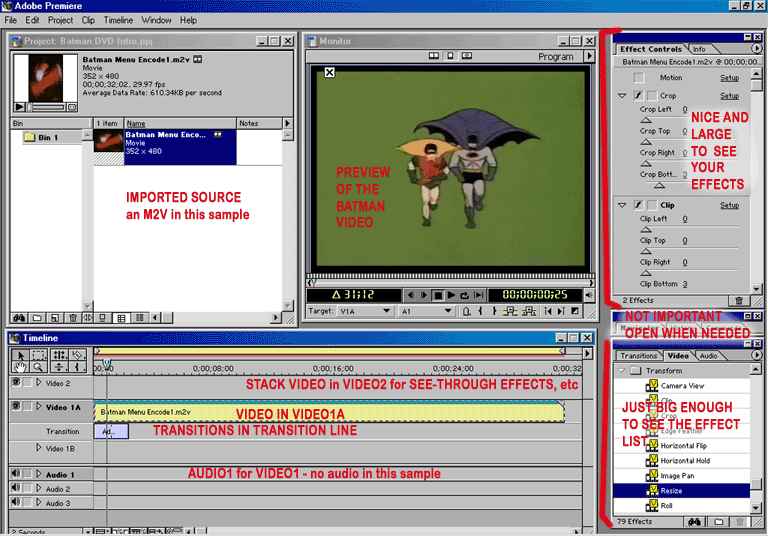Hide the Video 2 track eye icon
The image size is (768, 536).
pyautogui.click(x=16, y=382)
